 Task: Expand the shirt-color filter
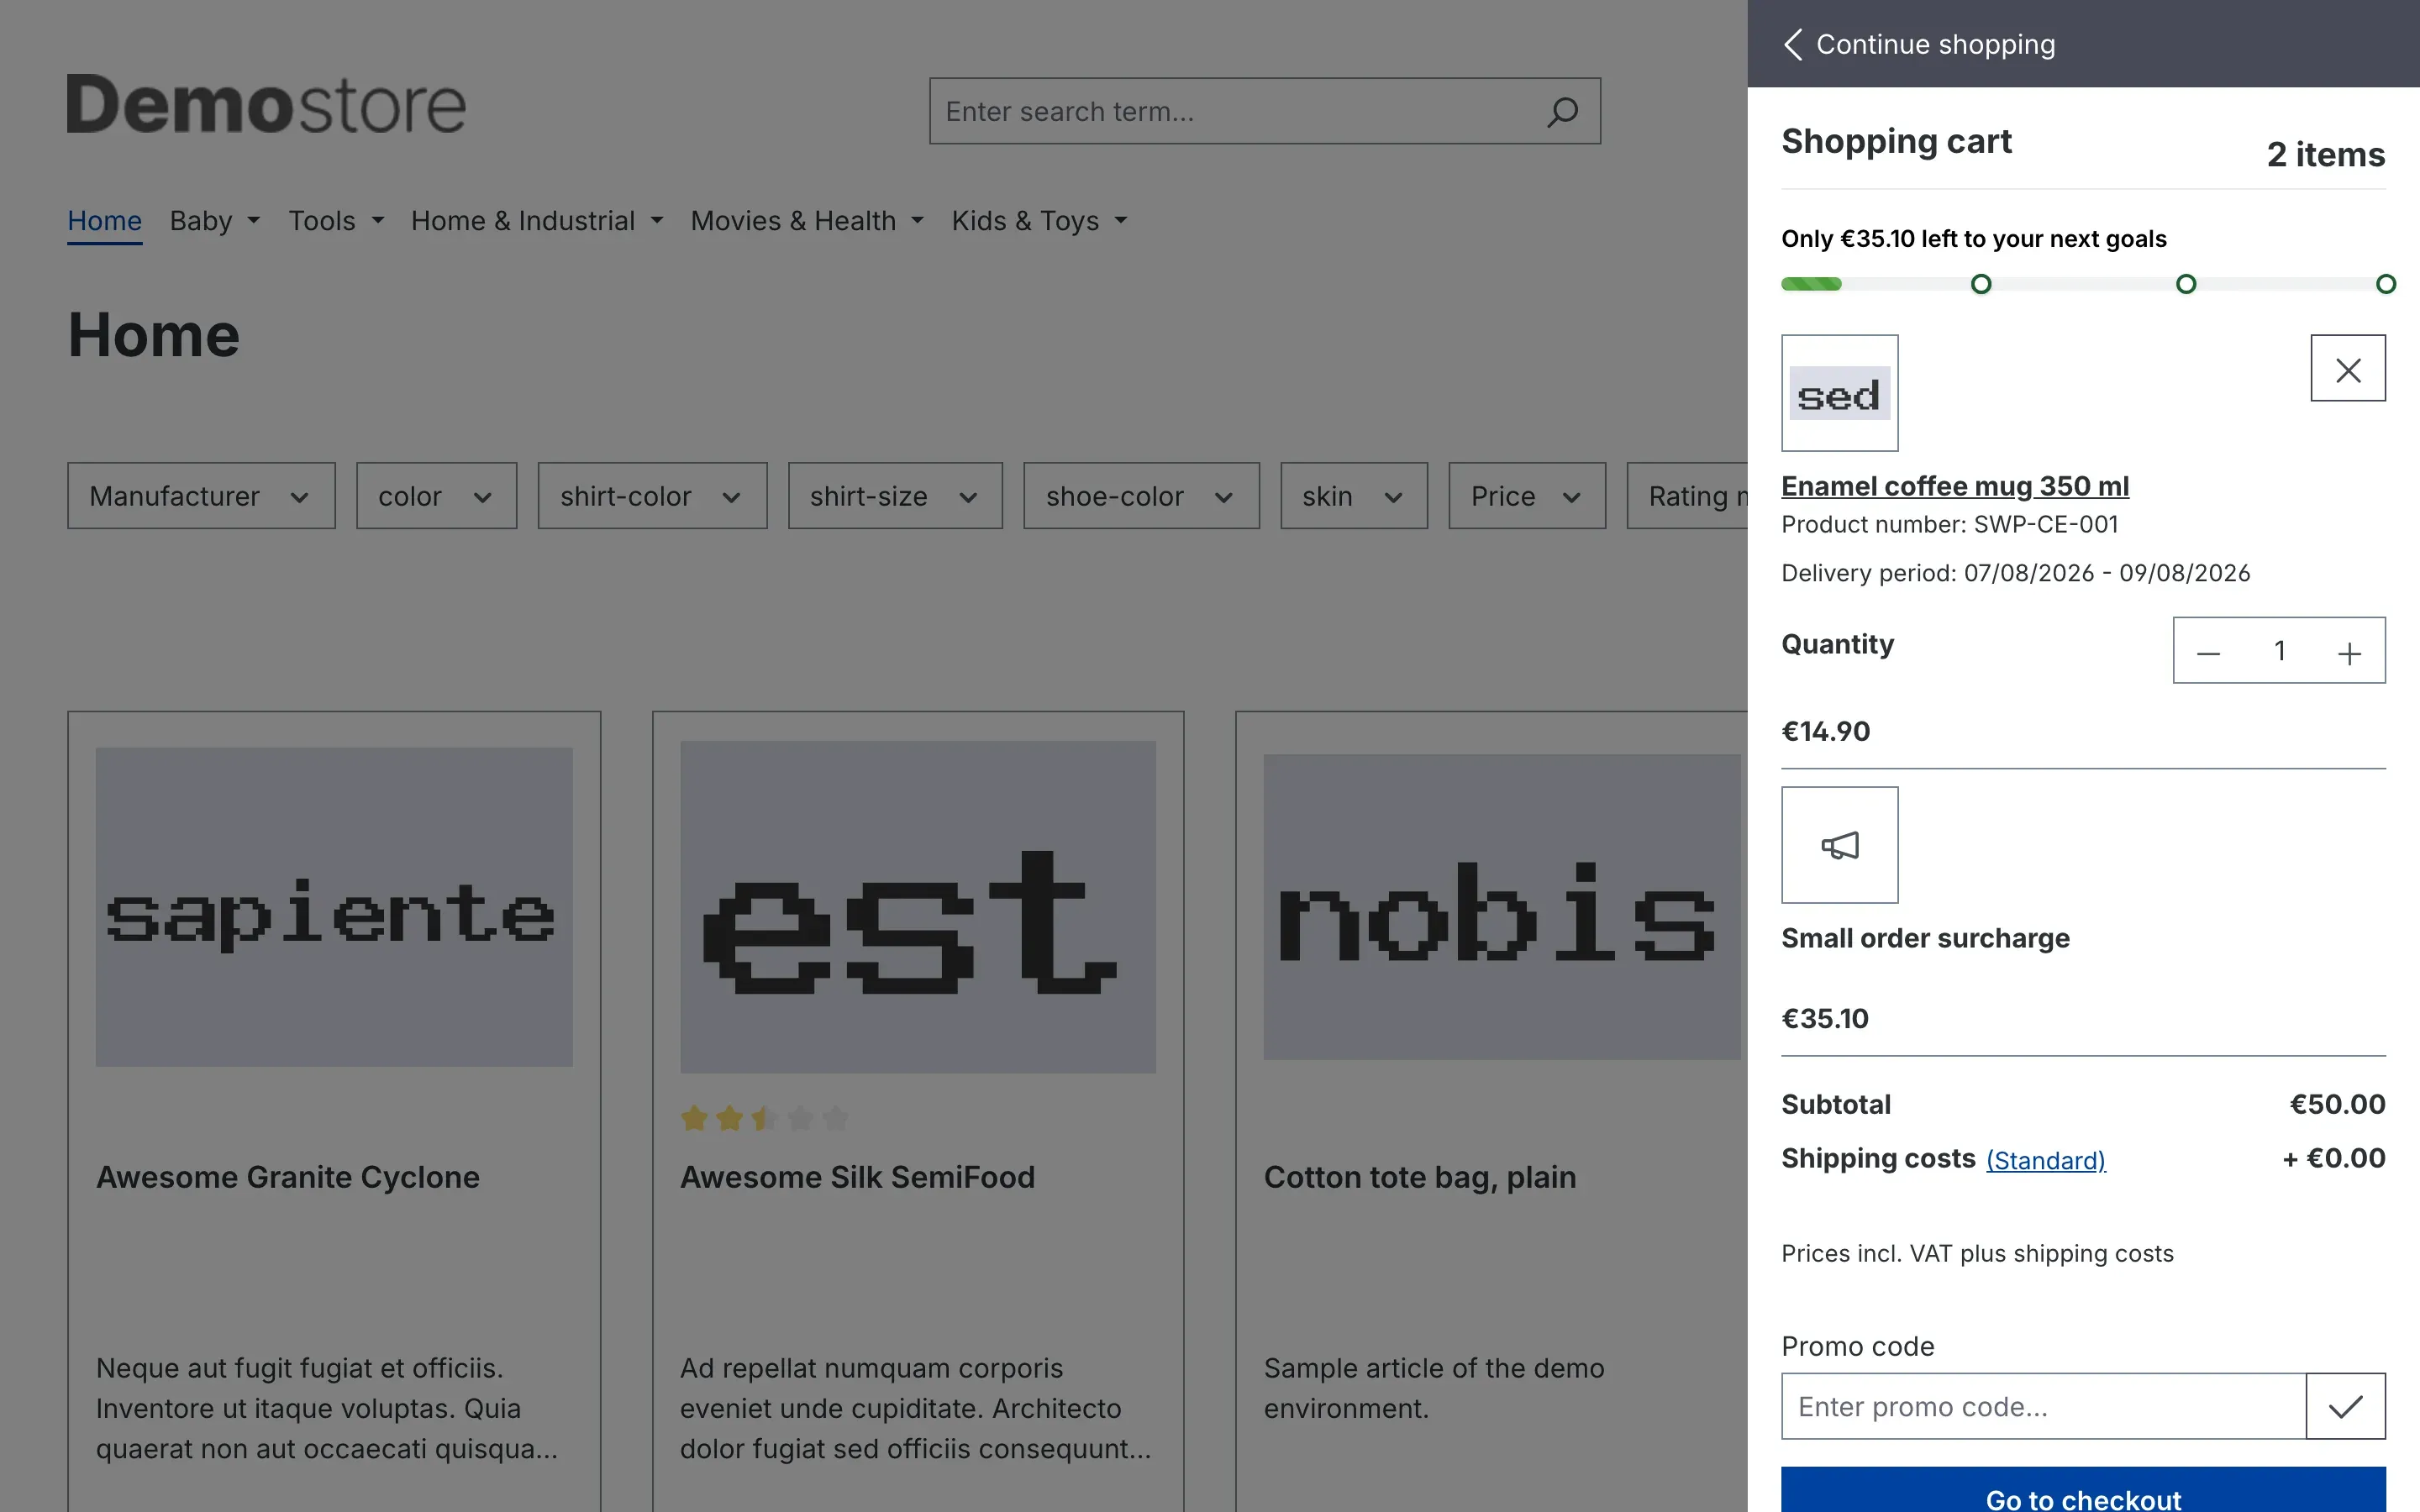coord(652,496)
